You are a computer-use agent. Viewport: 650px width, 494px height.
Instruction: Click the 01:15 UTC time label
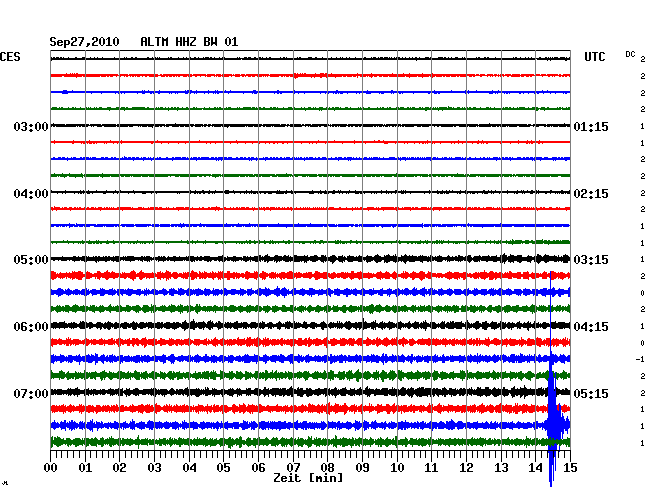tap(591, 126)
